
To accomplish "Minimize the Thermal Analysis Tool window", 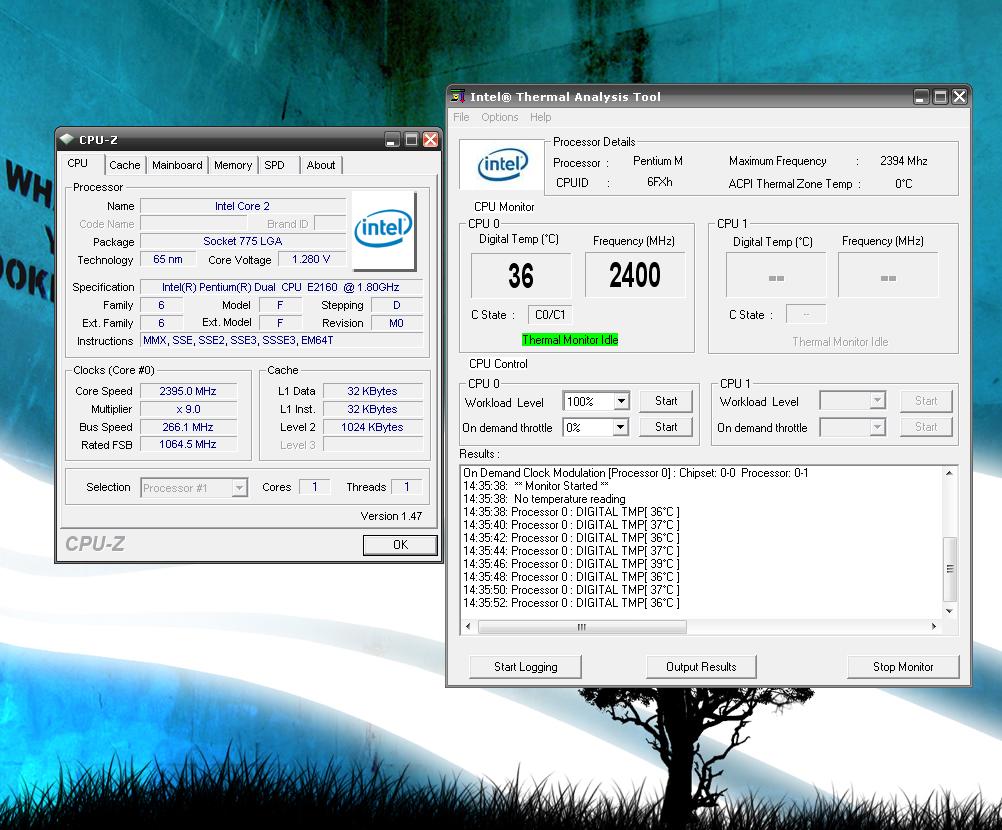I will coord(921,96).
